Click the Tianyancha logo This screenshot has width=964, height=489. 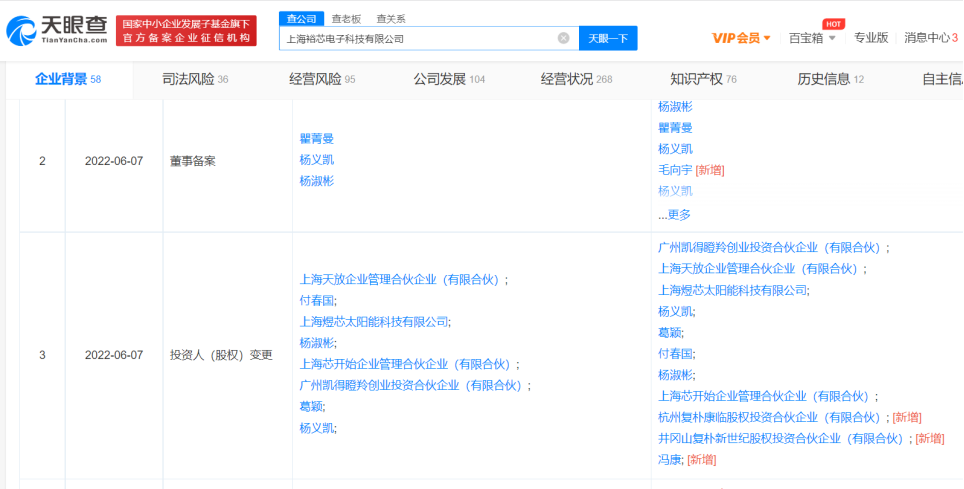point(57,30)
